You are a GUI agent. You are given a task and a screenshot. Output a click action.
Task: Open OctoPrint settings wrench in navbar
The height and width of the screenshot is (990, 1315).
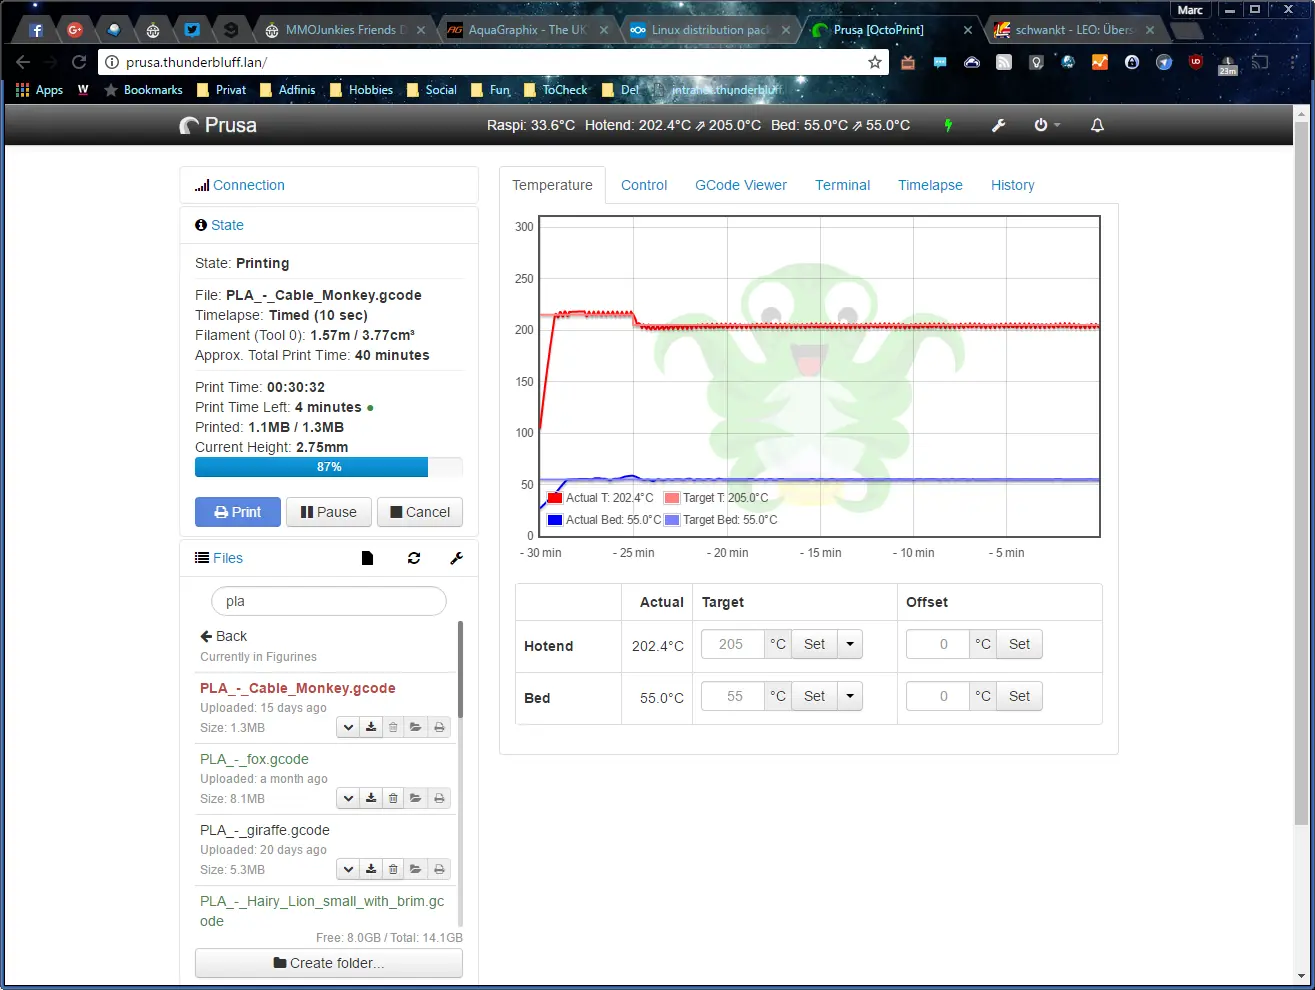tap(998, 125)
